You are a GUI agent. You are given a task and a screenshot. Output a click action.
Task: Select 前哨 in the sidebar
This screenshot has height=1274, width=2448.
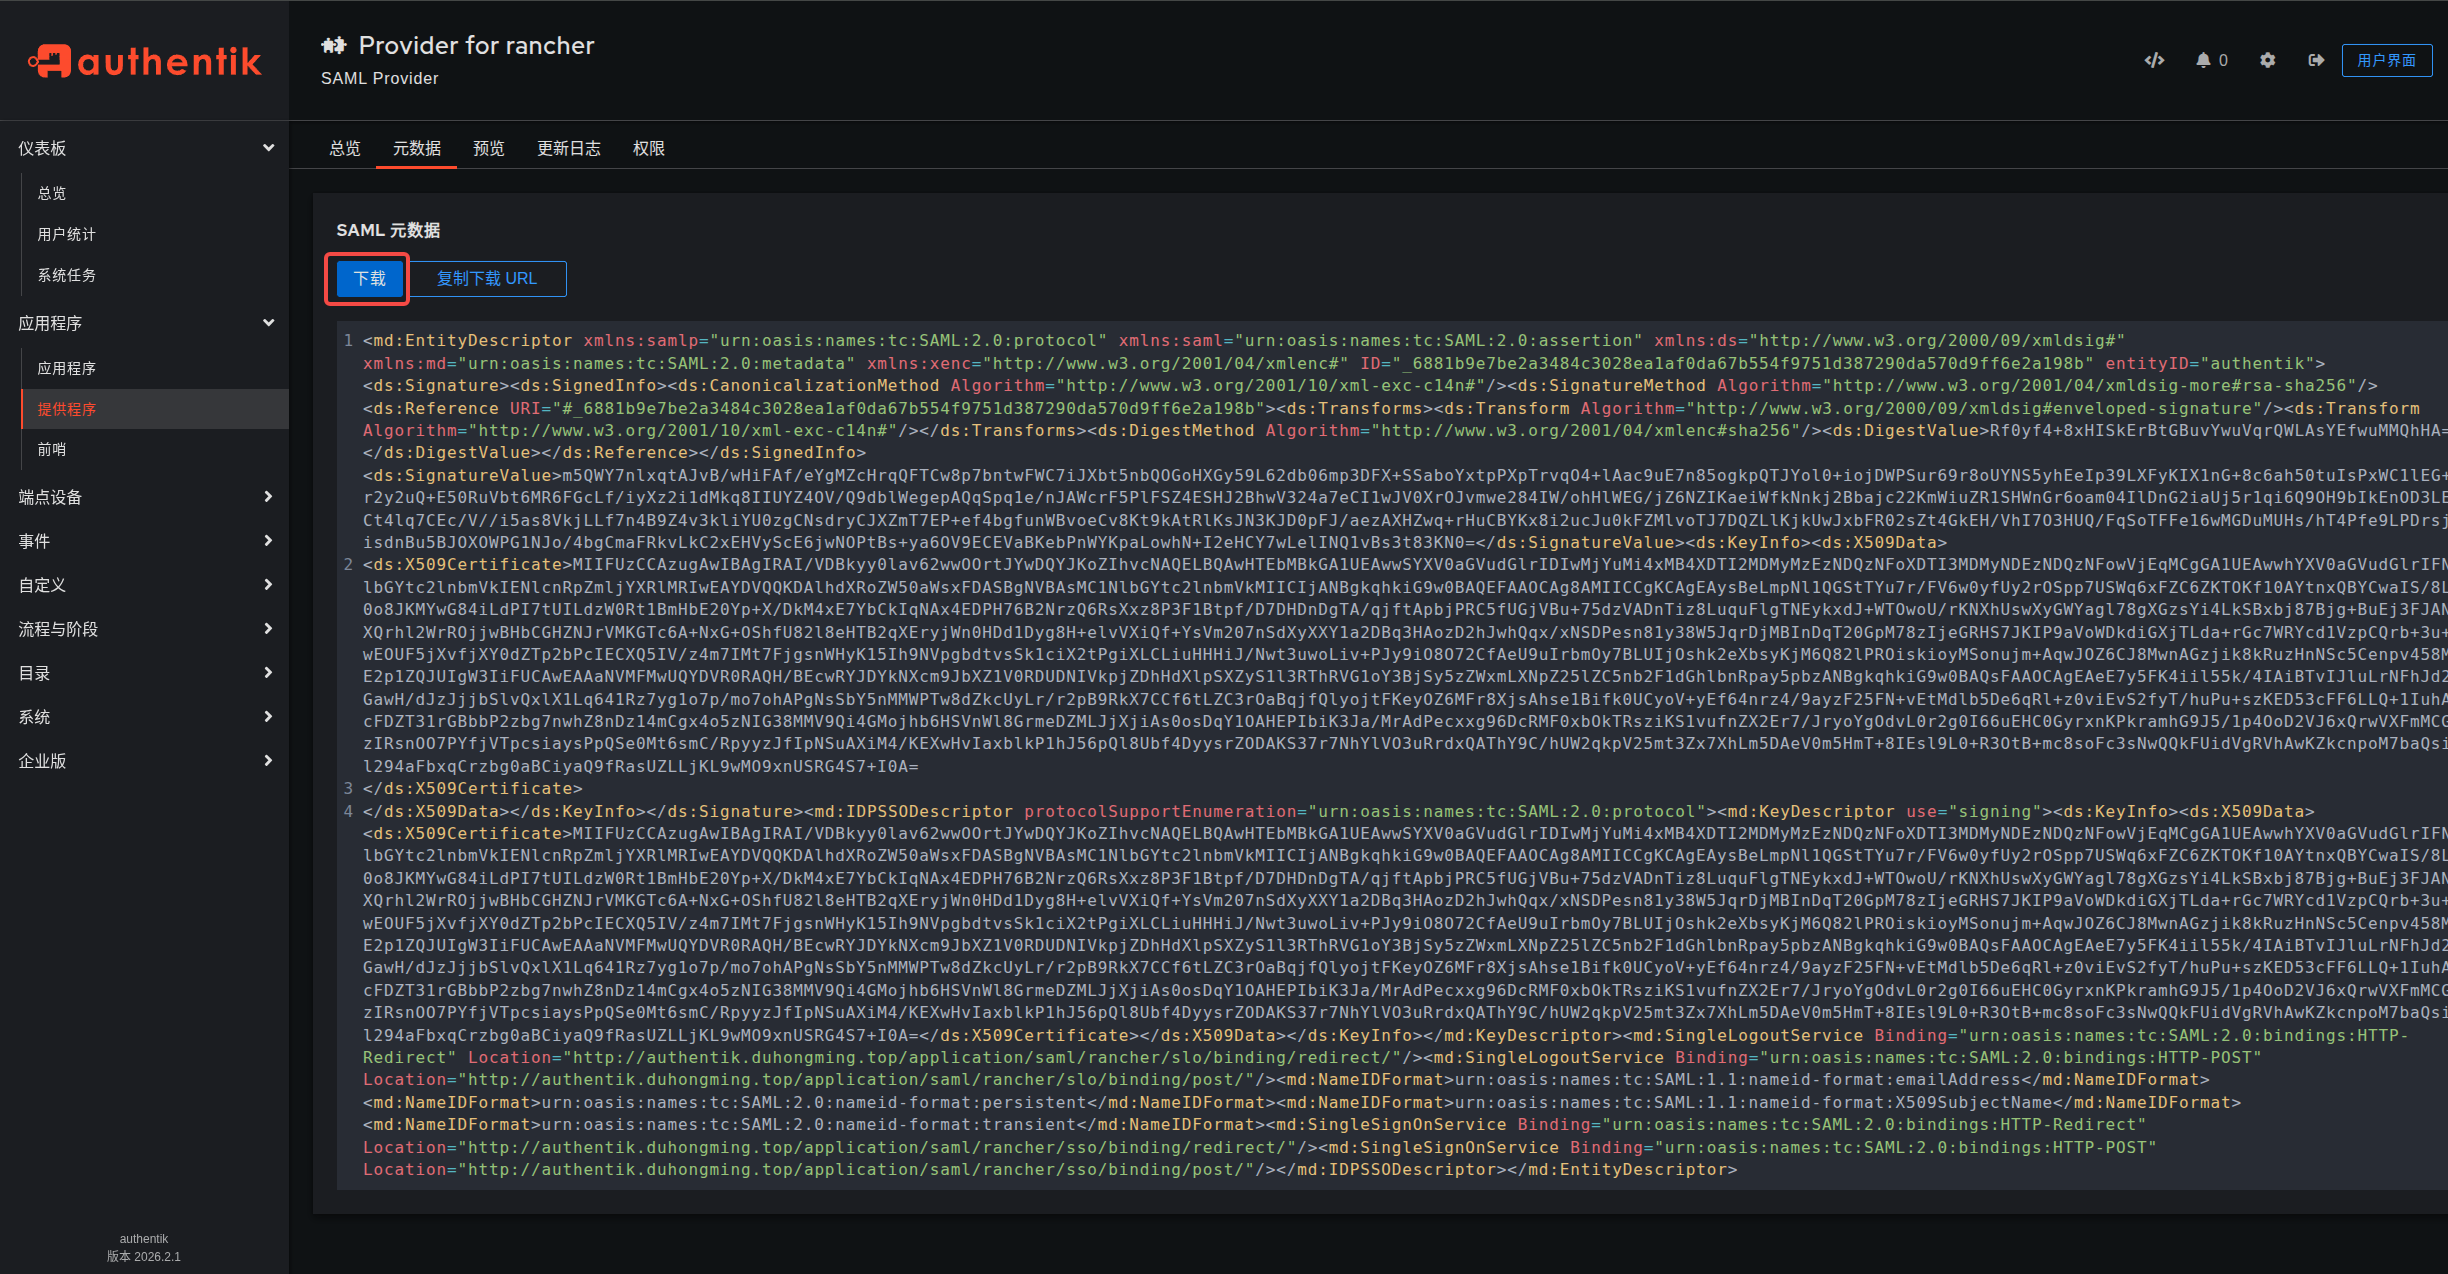[x=52, y=450]
